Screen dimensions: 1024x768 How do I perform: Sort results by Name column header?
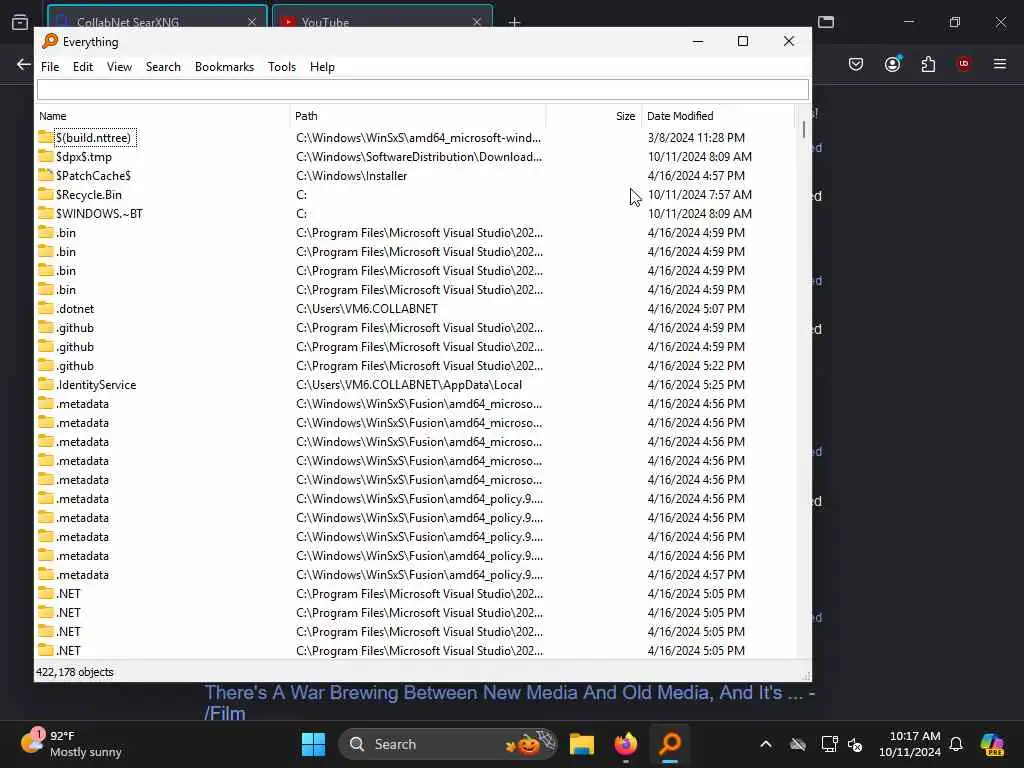pos(163,116)
